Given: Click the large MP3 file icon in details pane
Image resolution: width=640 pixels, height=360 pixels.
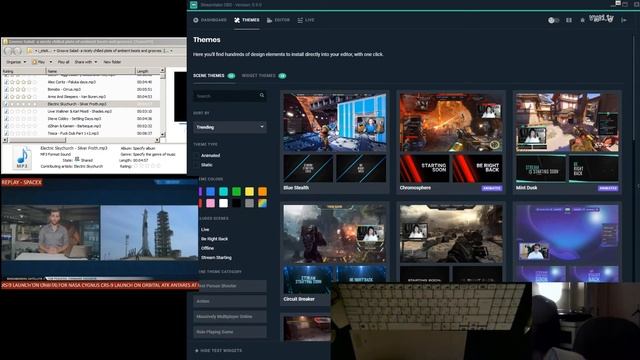Looking at the screenshot, I should 22,158.
